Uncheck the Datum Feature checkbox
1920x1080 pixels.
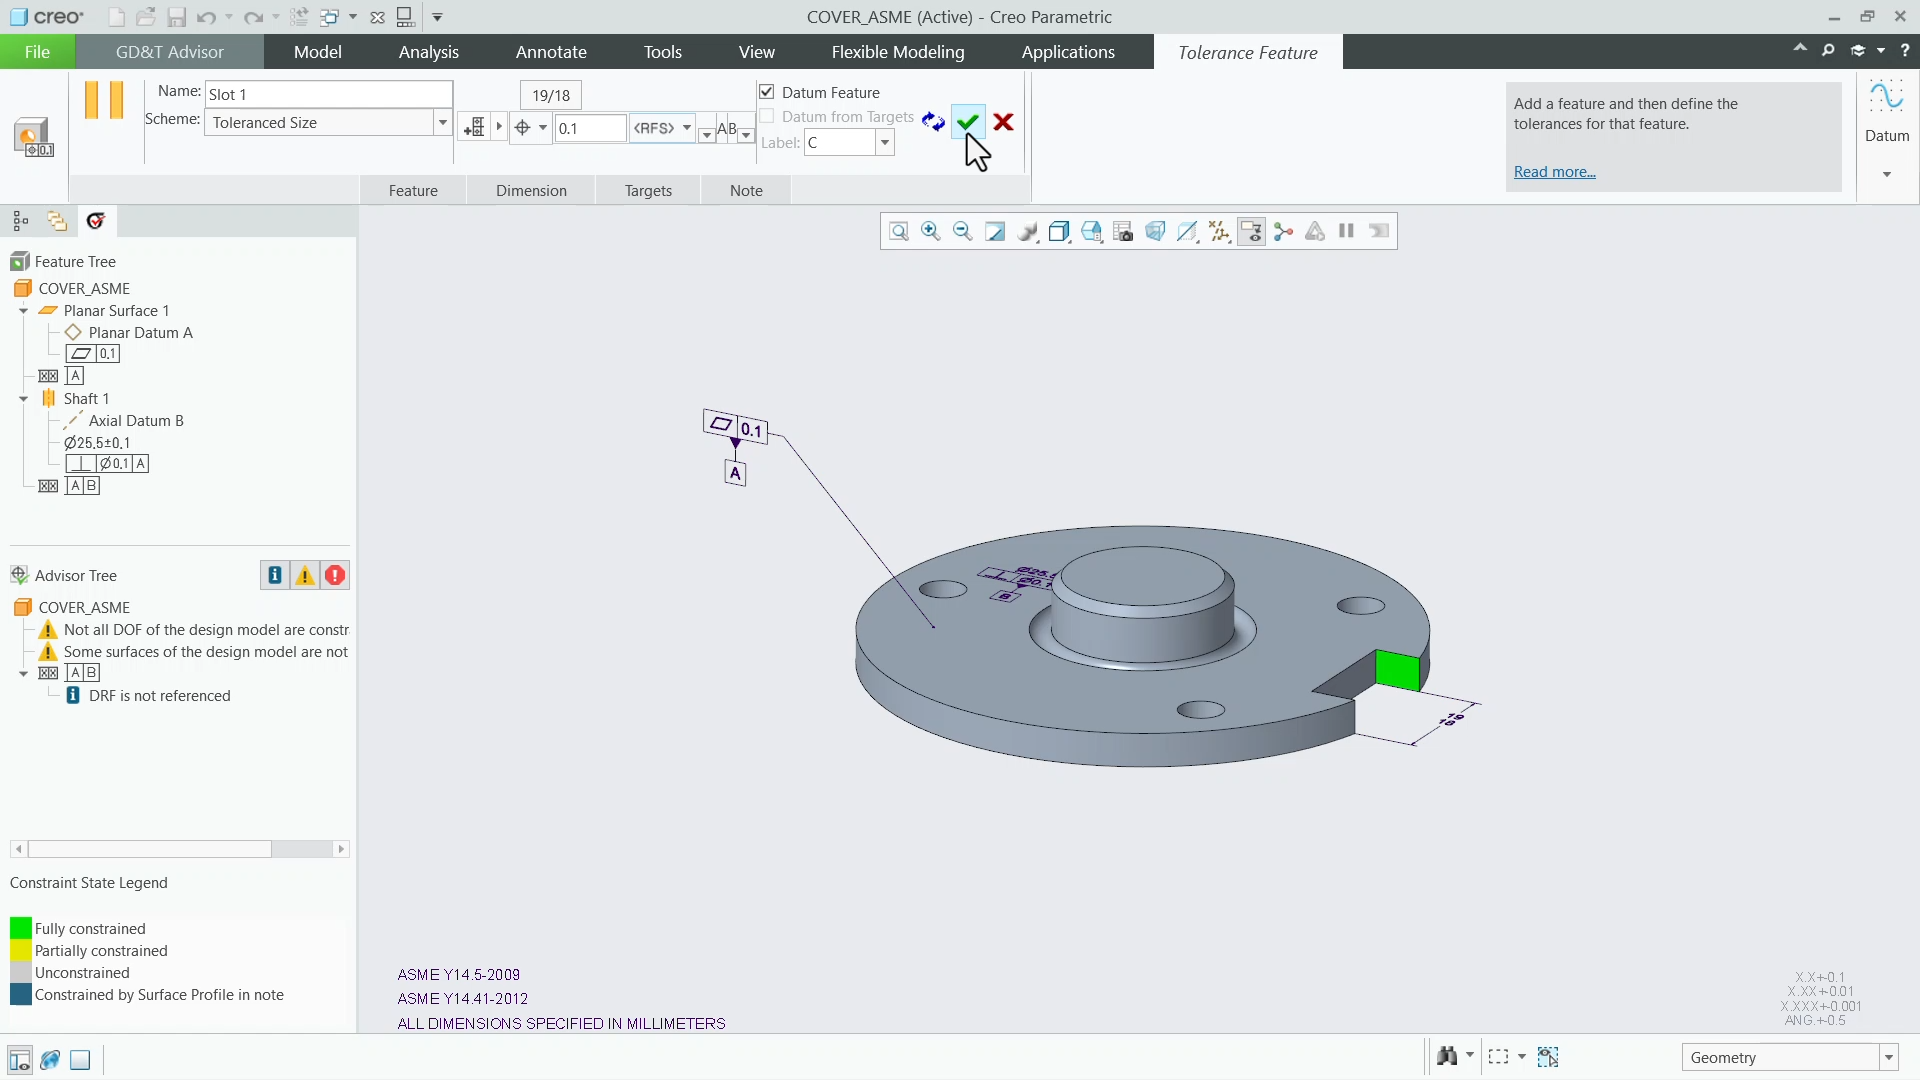[767, 92]
